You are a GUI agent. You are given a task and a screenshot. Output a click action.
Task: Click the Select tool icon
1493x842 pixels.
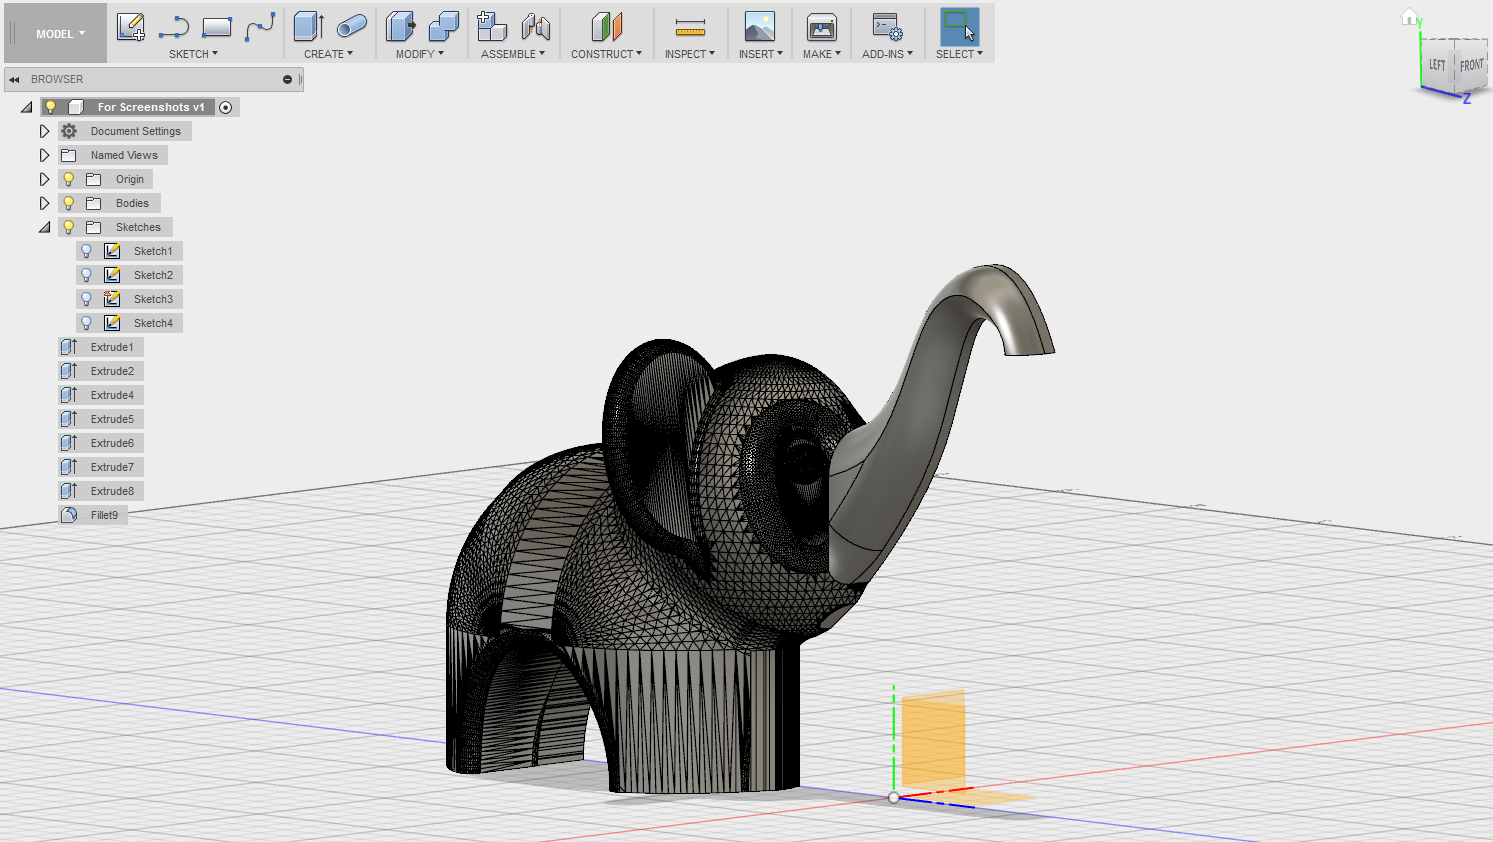tap(960, 27)
